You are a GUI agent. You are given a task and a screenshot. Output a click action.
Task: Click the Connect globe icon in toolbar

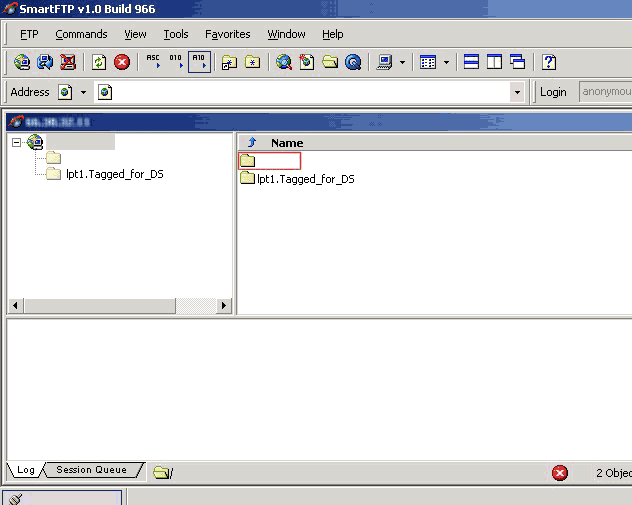point(21,62)
